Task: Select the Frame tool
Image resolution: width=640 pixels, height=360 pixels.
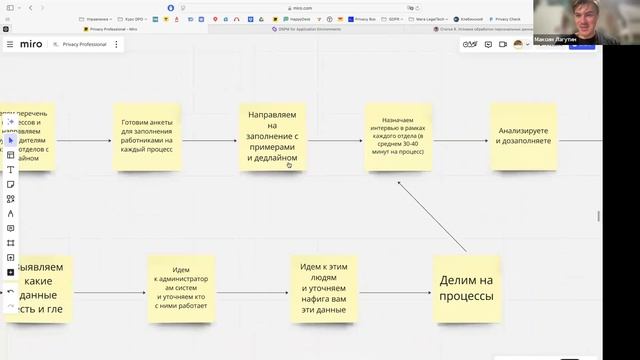Action: pyautogui.click(x=11, y=243)
